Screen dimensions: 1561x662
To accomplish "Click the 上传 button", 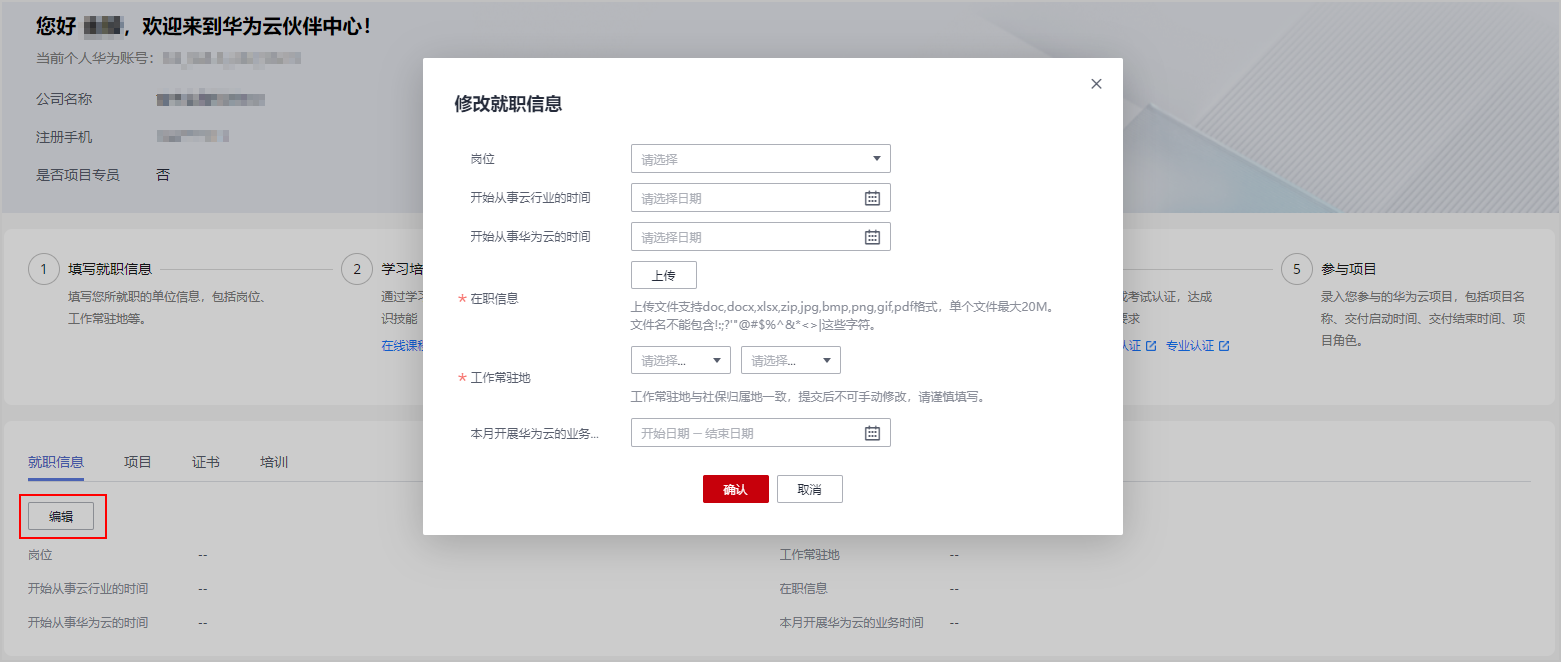I will [664, 275].
